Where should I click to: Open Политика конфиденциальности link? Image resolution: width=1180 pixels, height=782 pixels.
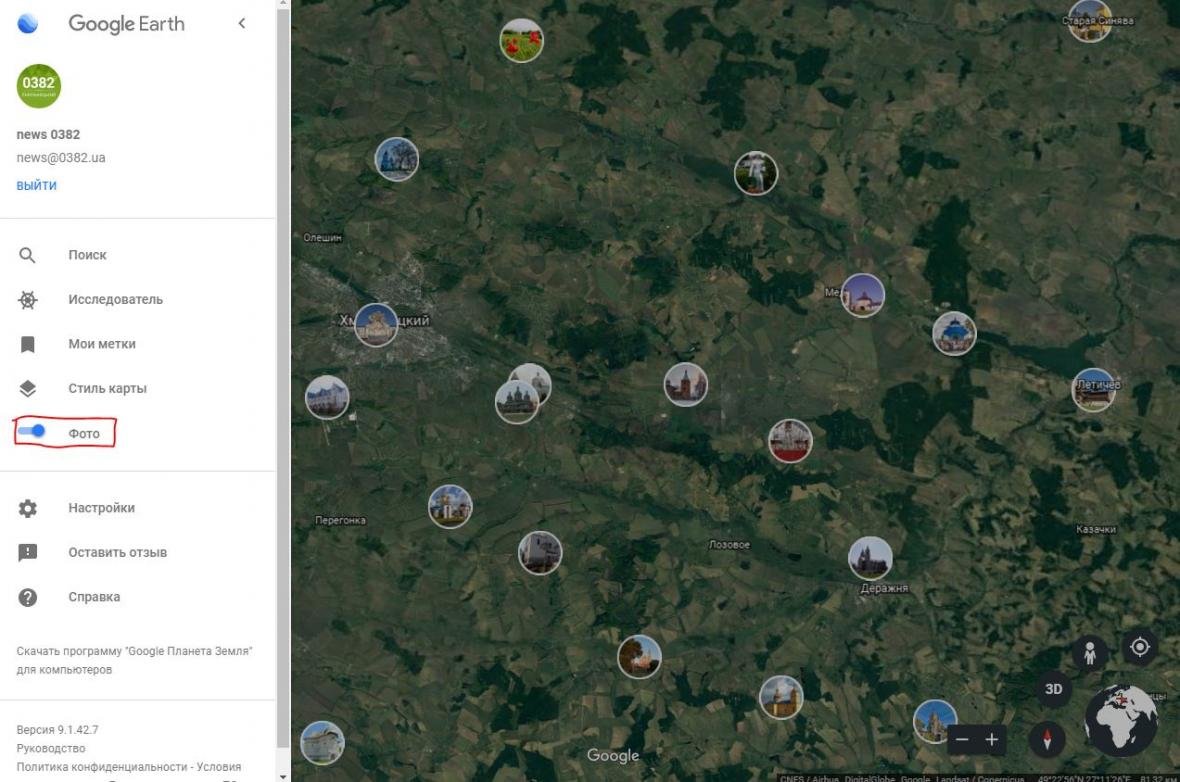coord(102,767)
